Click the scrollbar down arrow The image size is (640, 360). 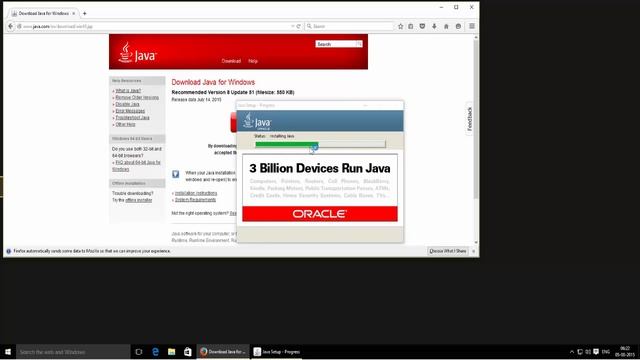point(476,243)
